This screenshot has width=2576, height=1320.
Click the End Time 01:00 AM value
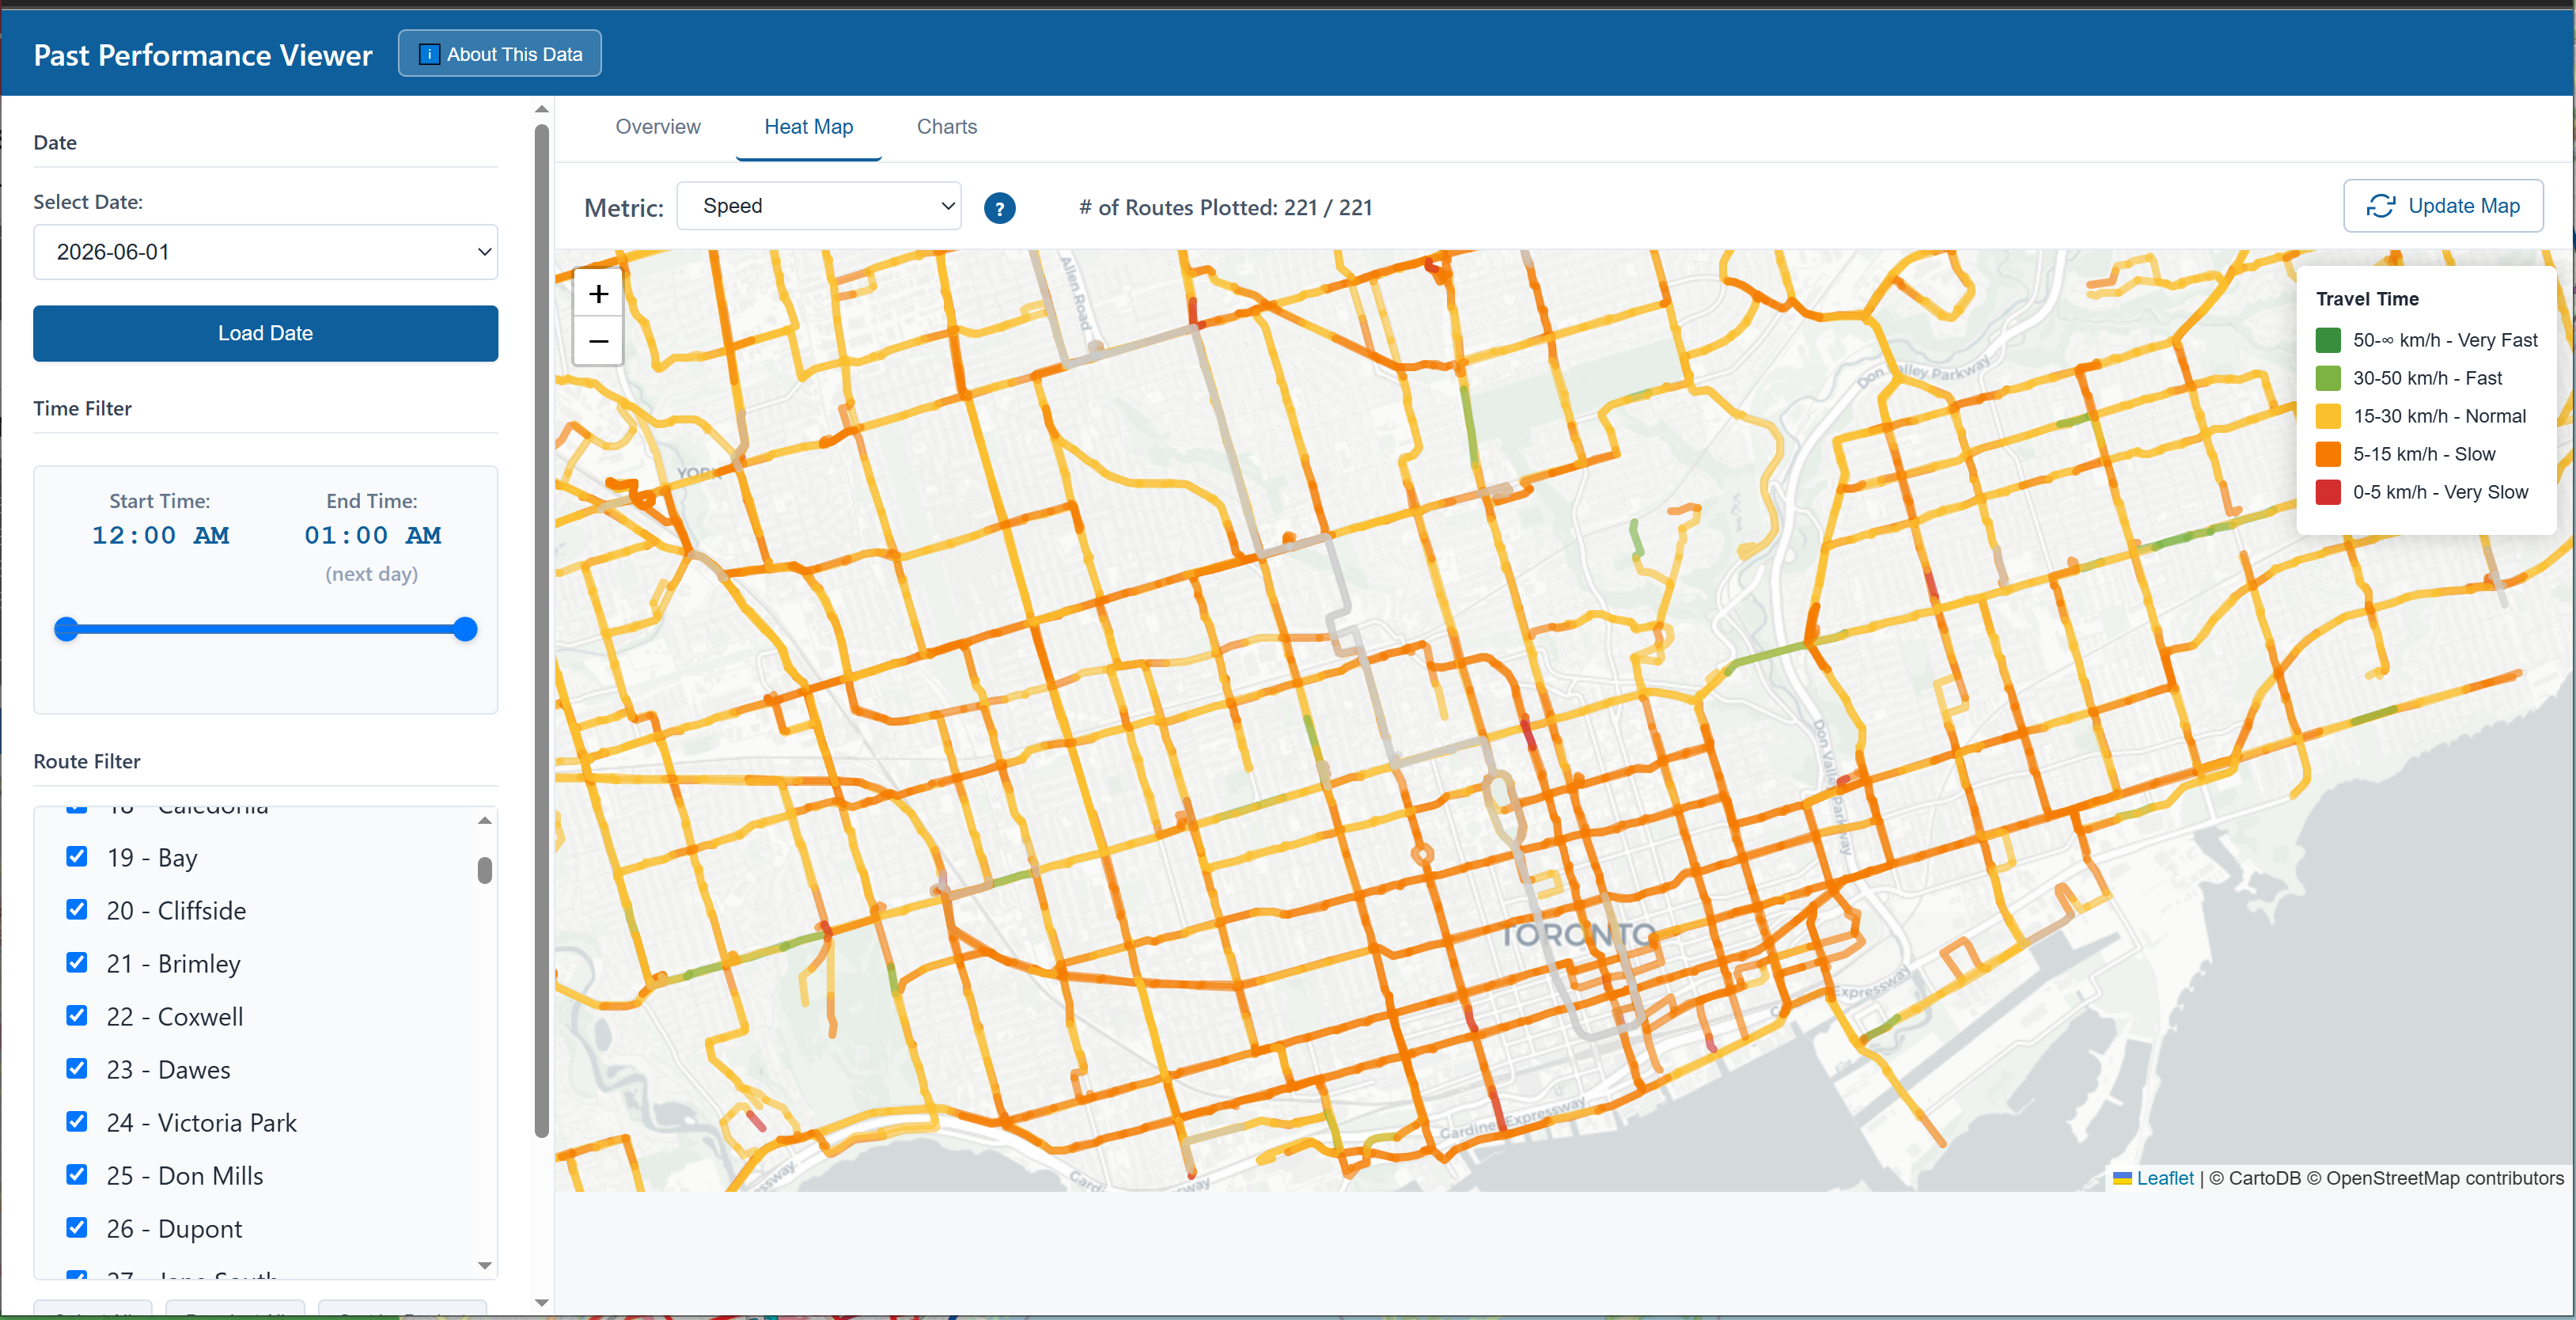(x=372, y=535)
